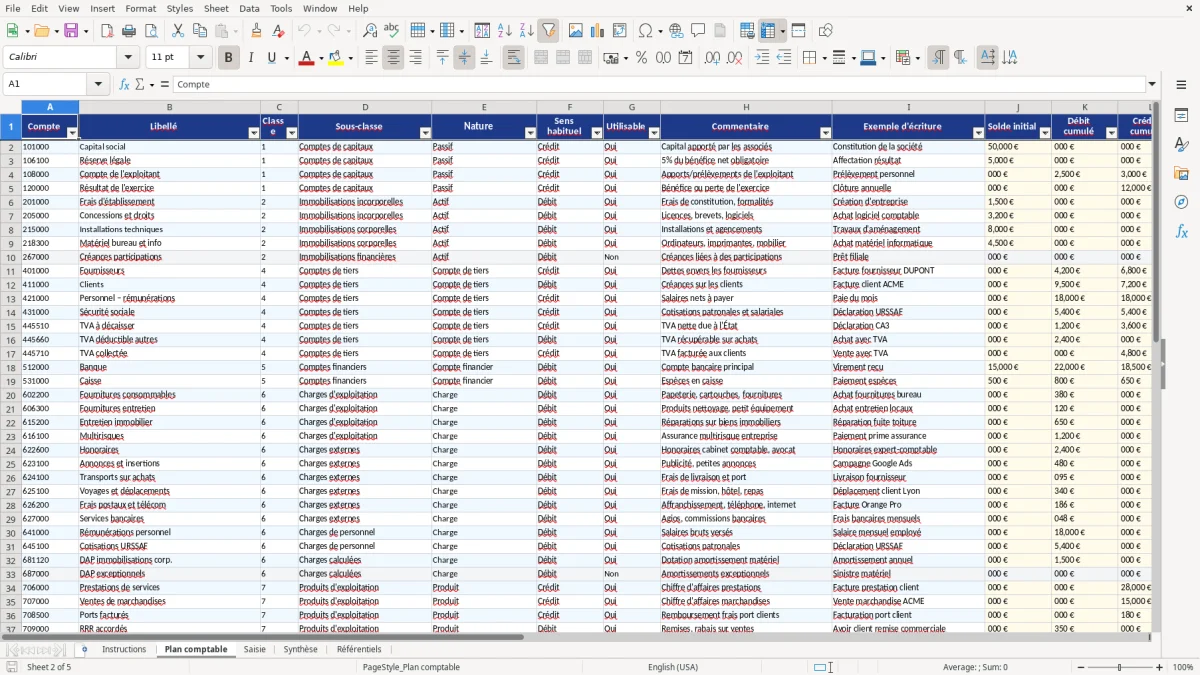Switch to the Synthèse sheet tab
1200x675 pixels.
(x=300, y=650)
